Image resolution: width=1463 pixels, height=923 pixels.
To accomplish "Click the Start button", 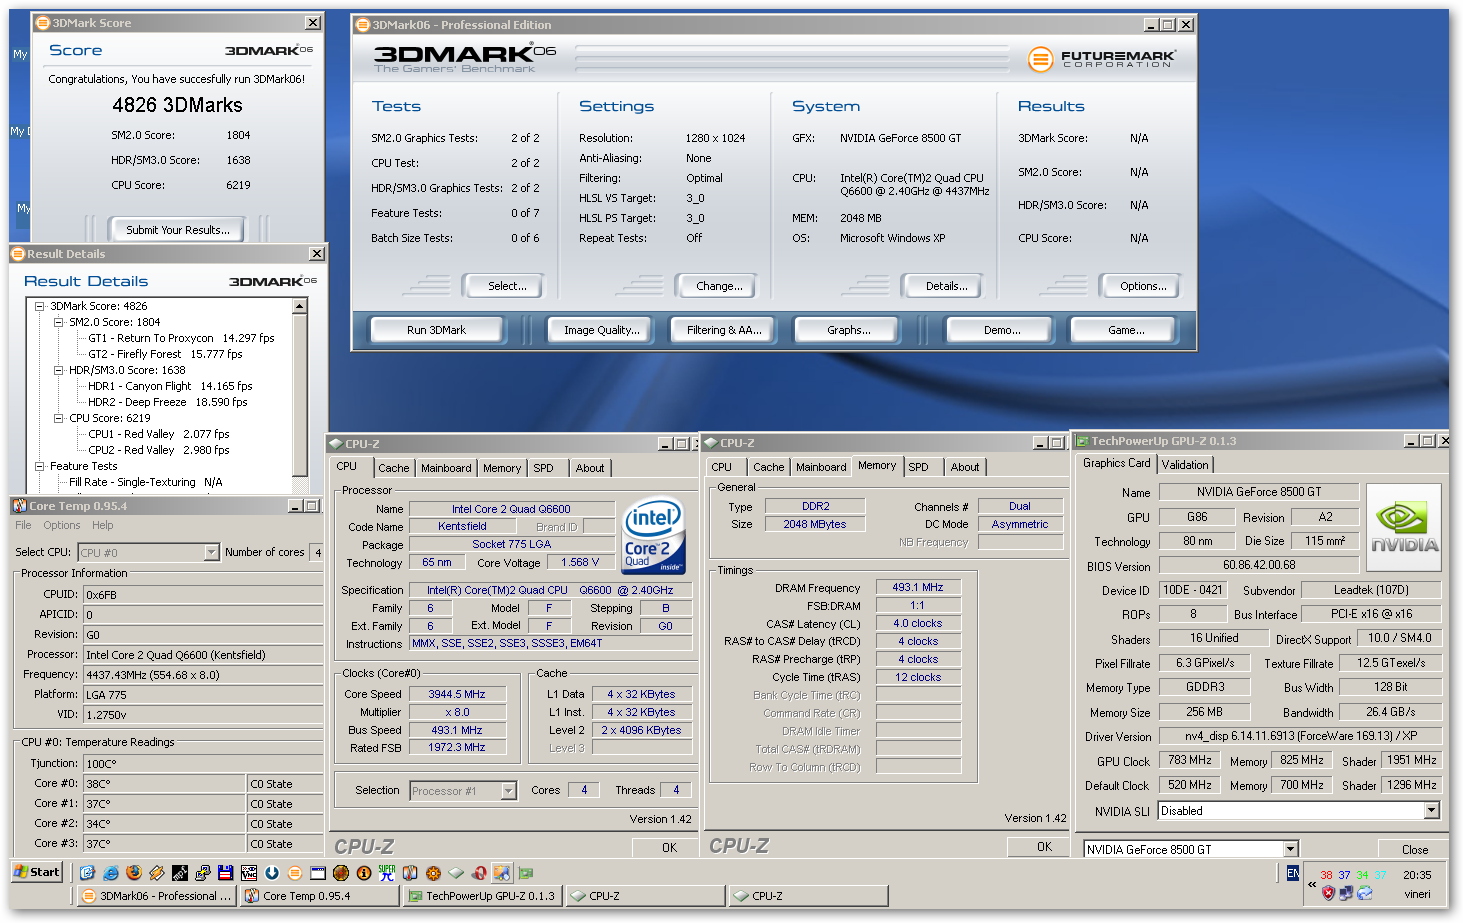I will (37, 872).
